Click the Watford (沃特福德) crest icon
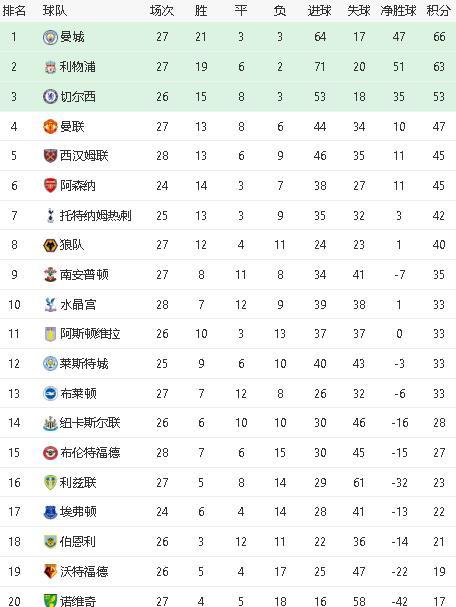Viewport: 456px width, 607px height. (50, 571)
